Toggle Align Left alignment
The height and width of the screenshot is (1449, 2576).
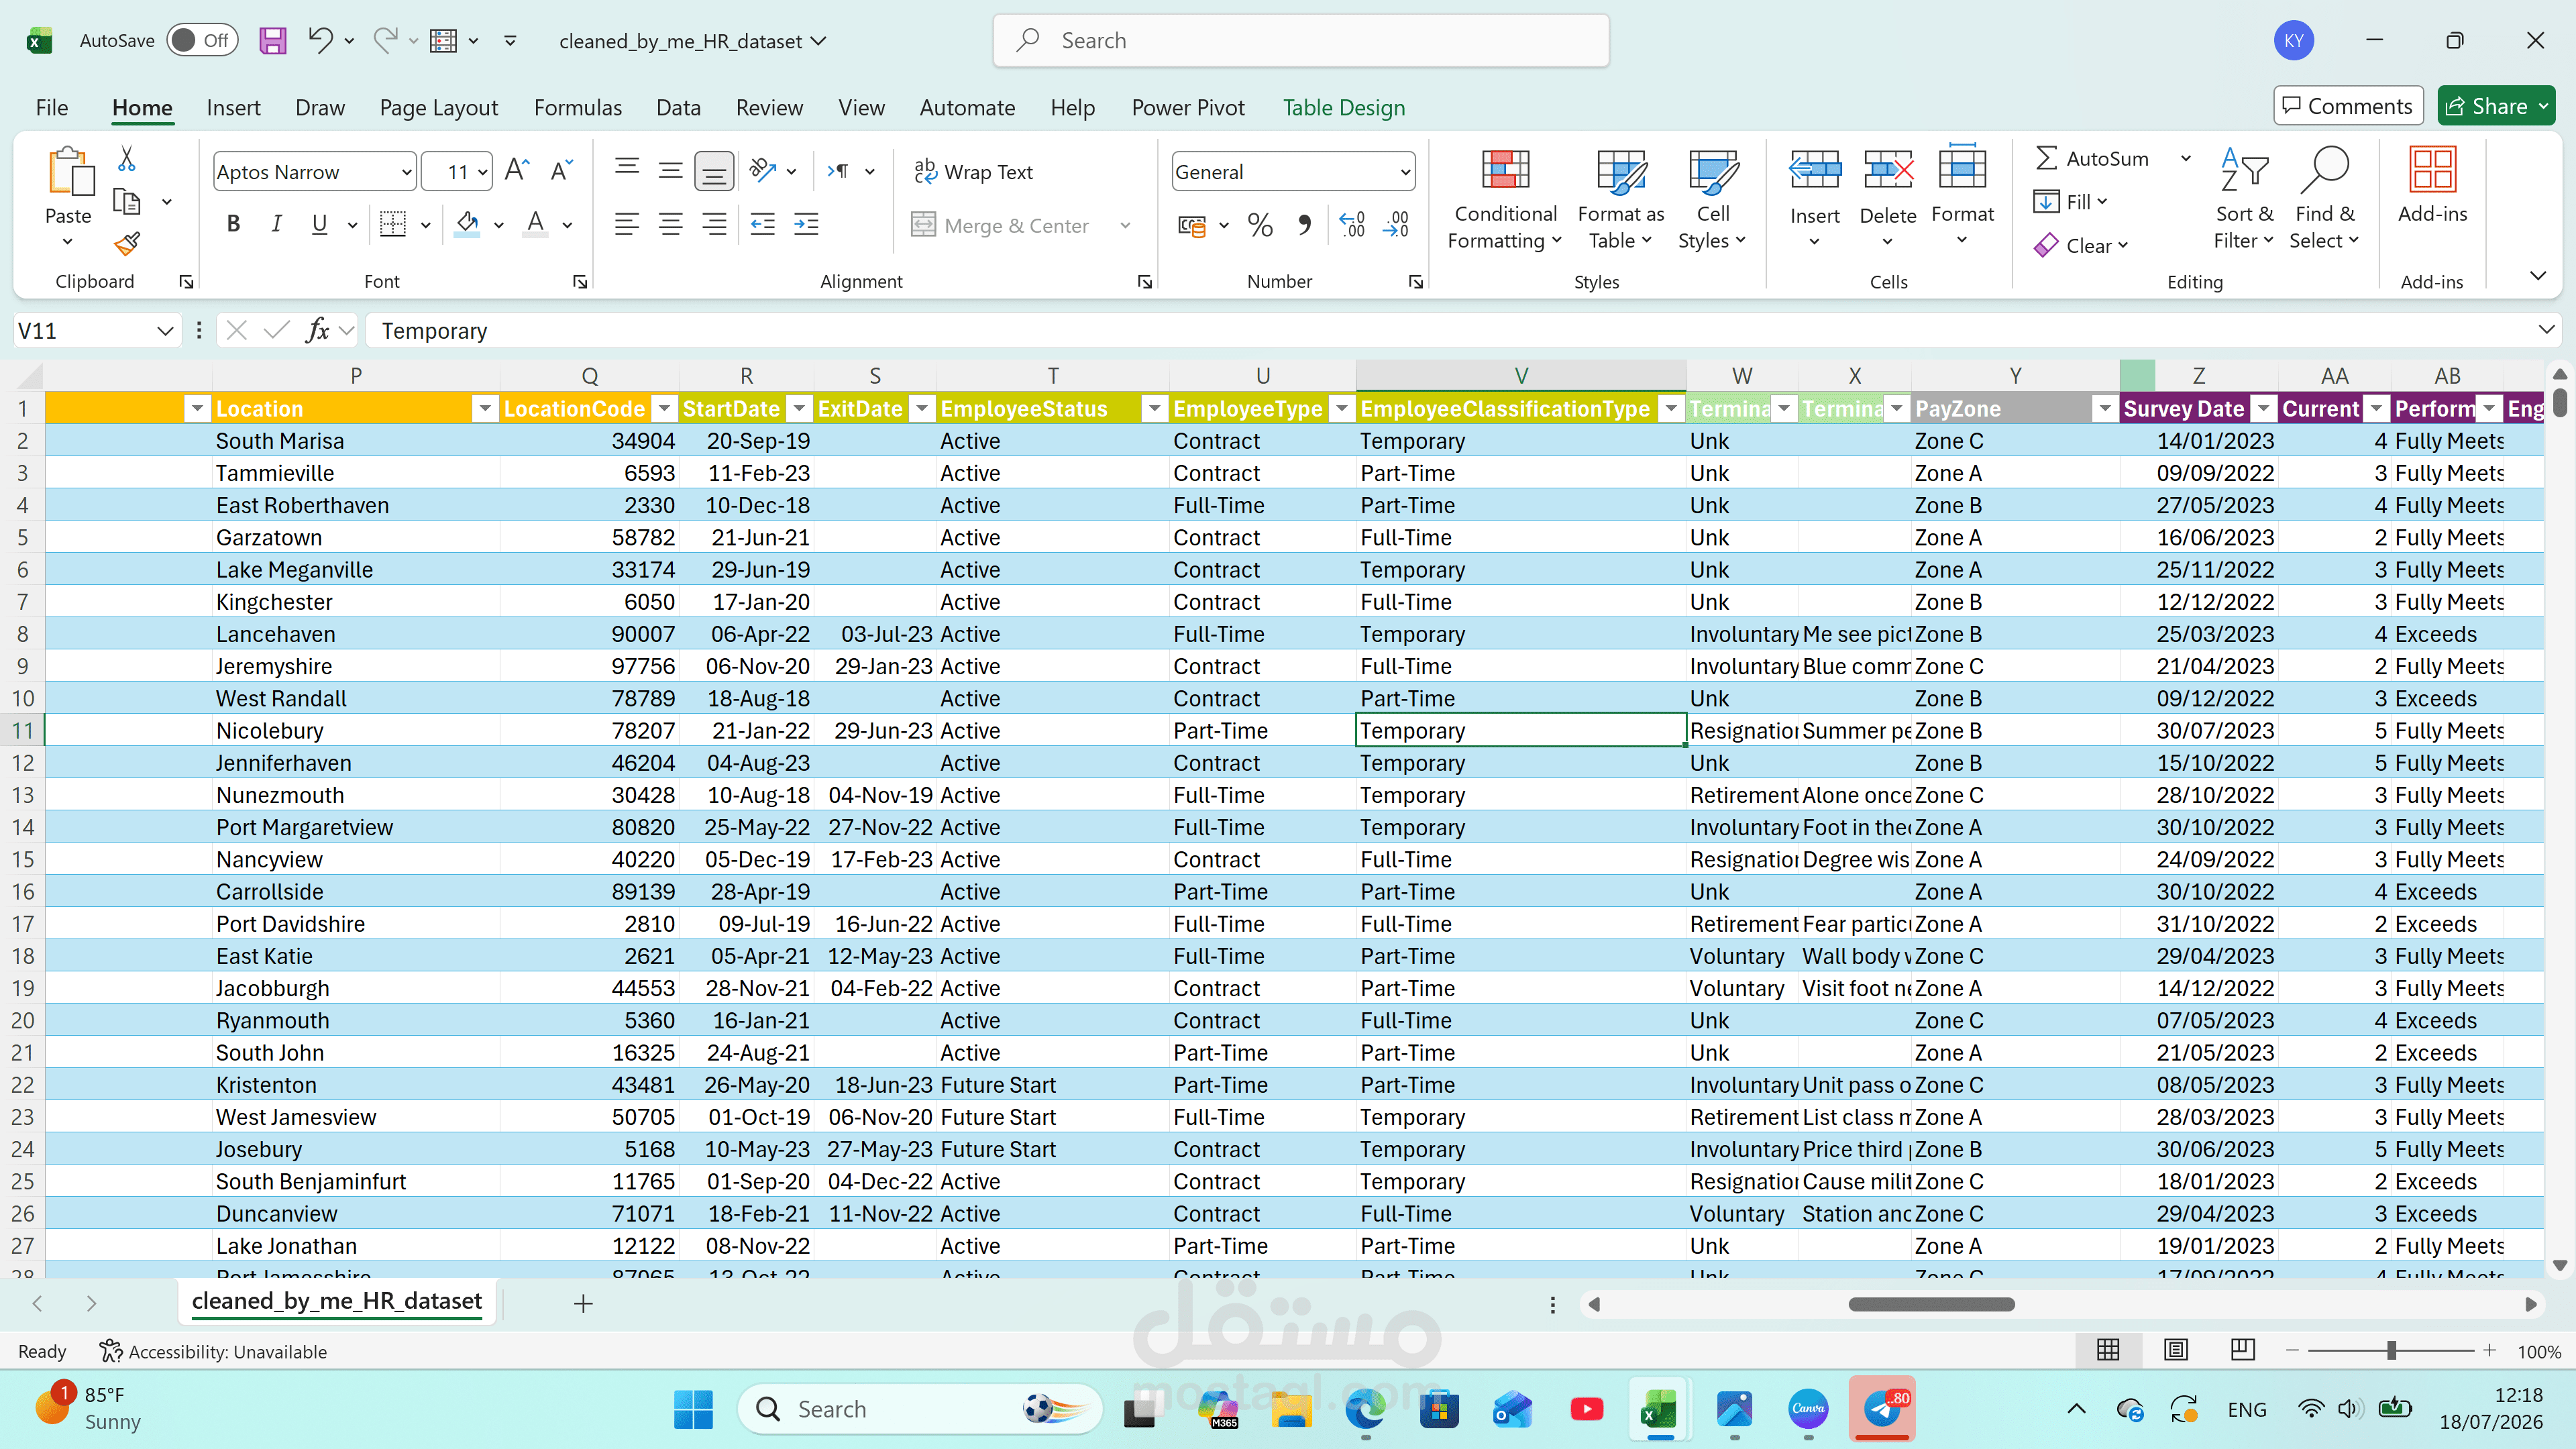click(626, 224)
